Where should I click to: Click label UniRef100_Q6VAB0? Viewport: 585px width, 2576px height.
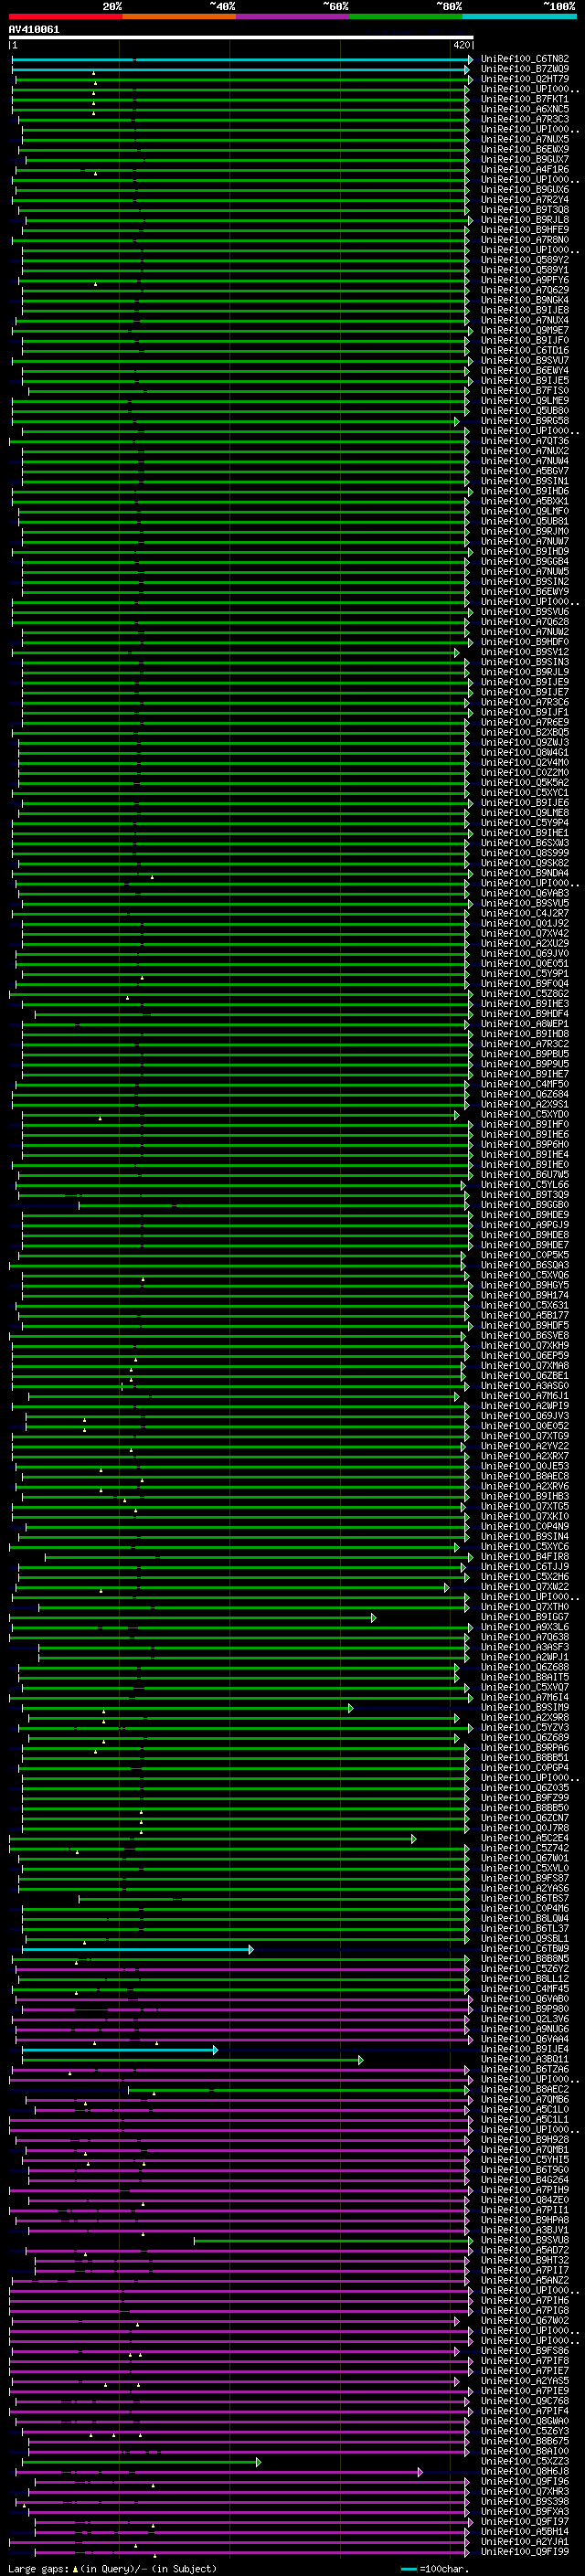(524, 1999)
